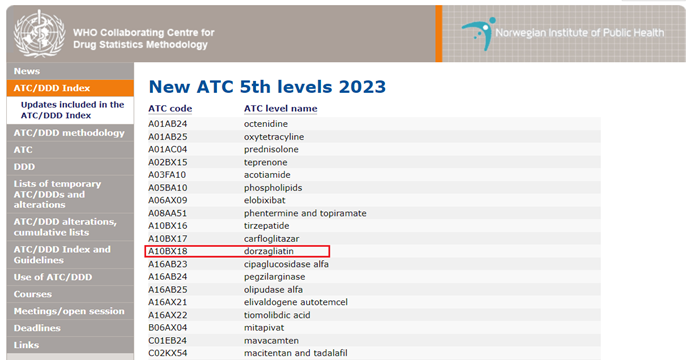This screenshot has height=360, width=692.
Task: Open WHO Collaborating Centre header title
Action: coord(143,38)
